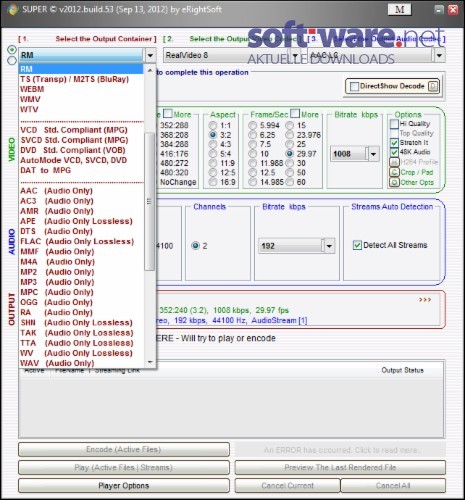This screenshot has height=500, width=465.
Task: Tick the More checkbox beside Frame/Sec
Action: (295, 114)
